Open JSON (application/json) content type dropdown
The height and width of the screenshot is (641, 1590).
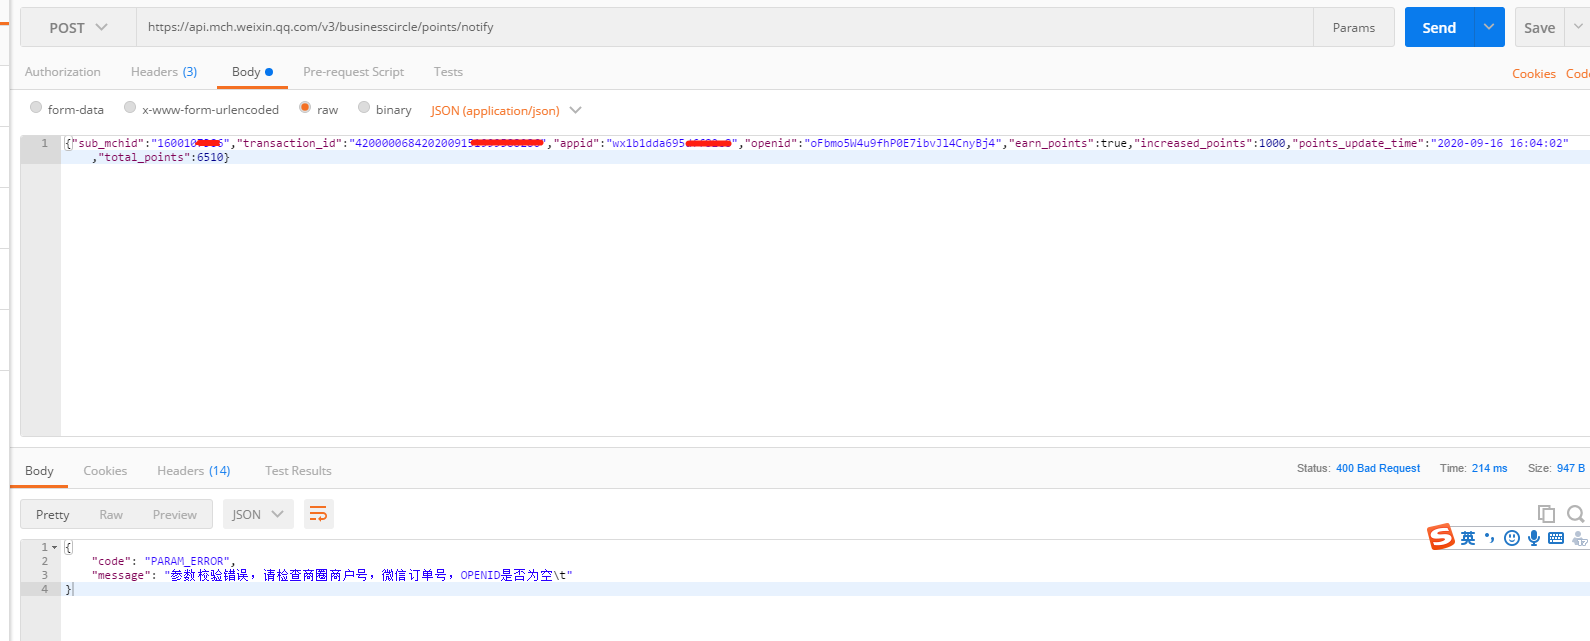point(506,110)
